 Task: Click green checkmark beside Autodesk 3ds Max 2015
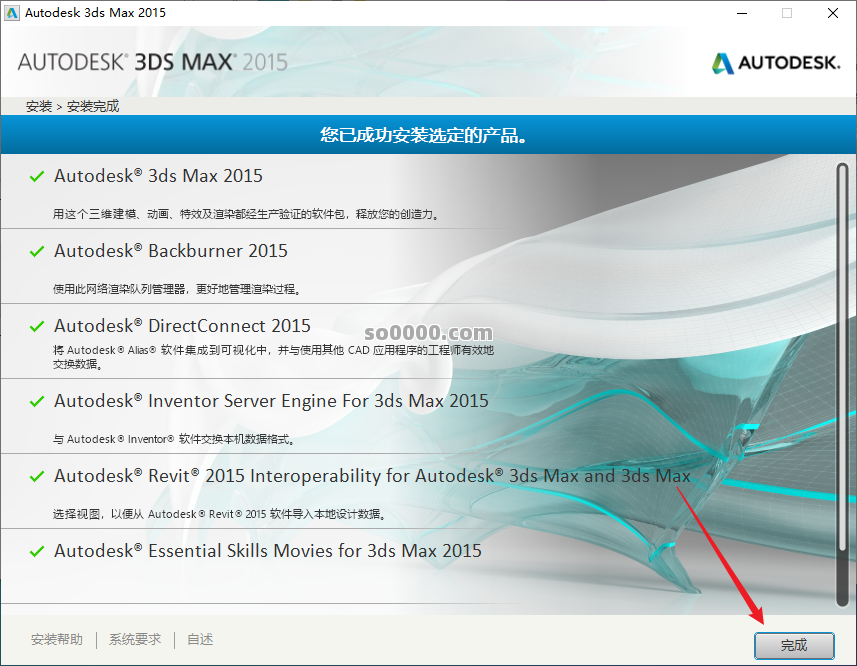click(x=37, y=177)
